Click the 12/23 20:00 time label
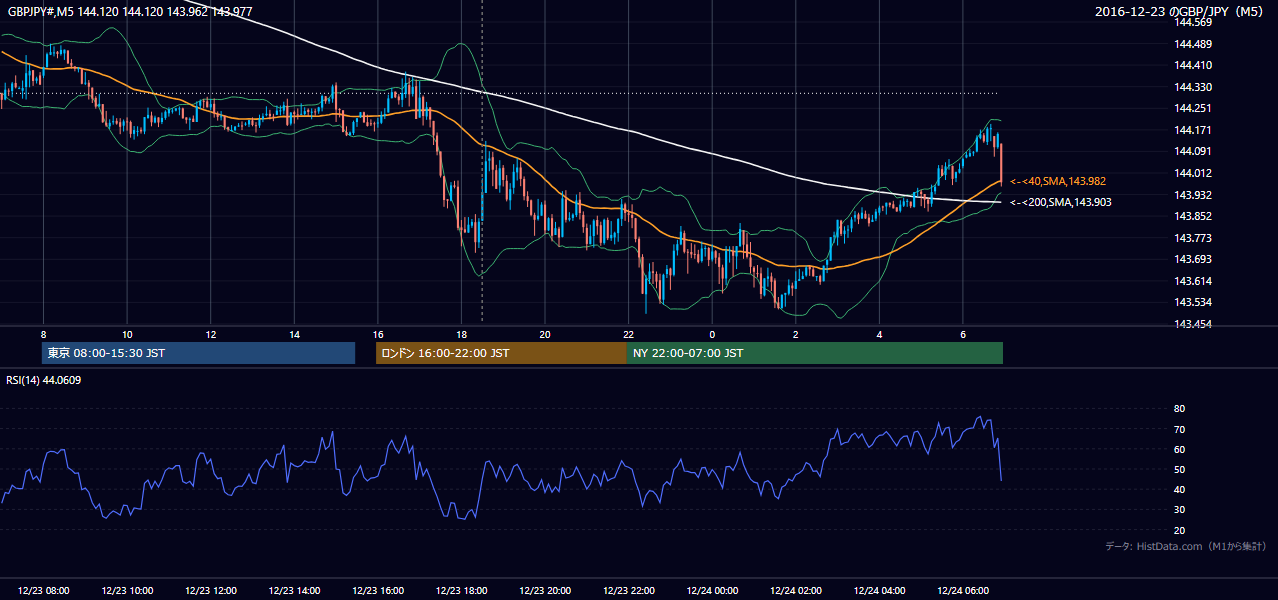The image size is (1278, 600). pyautogui.click(x=545, y=591)
